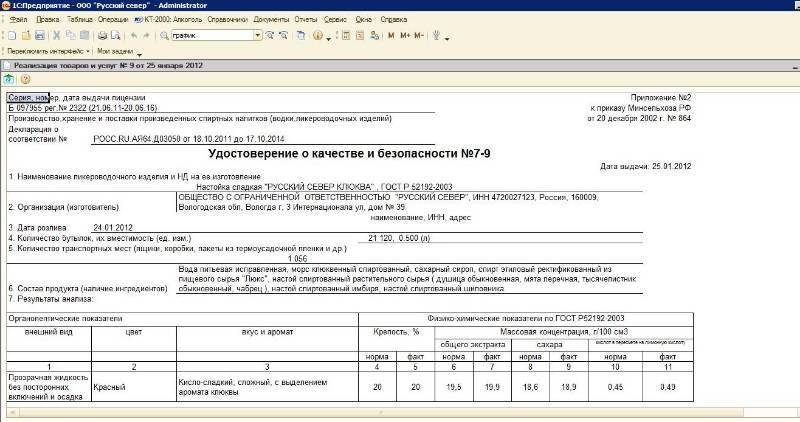The image size is (800, 422).
Task: Click the Undo arrow icon
Action: pyautogui.click(x=133, y=35)
